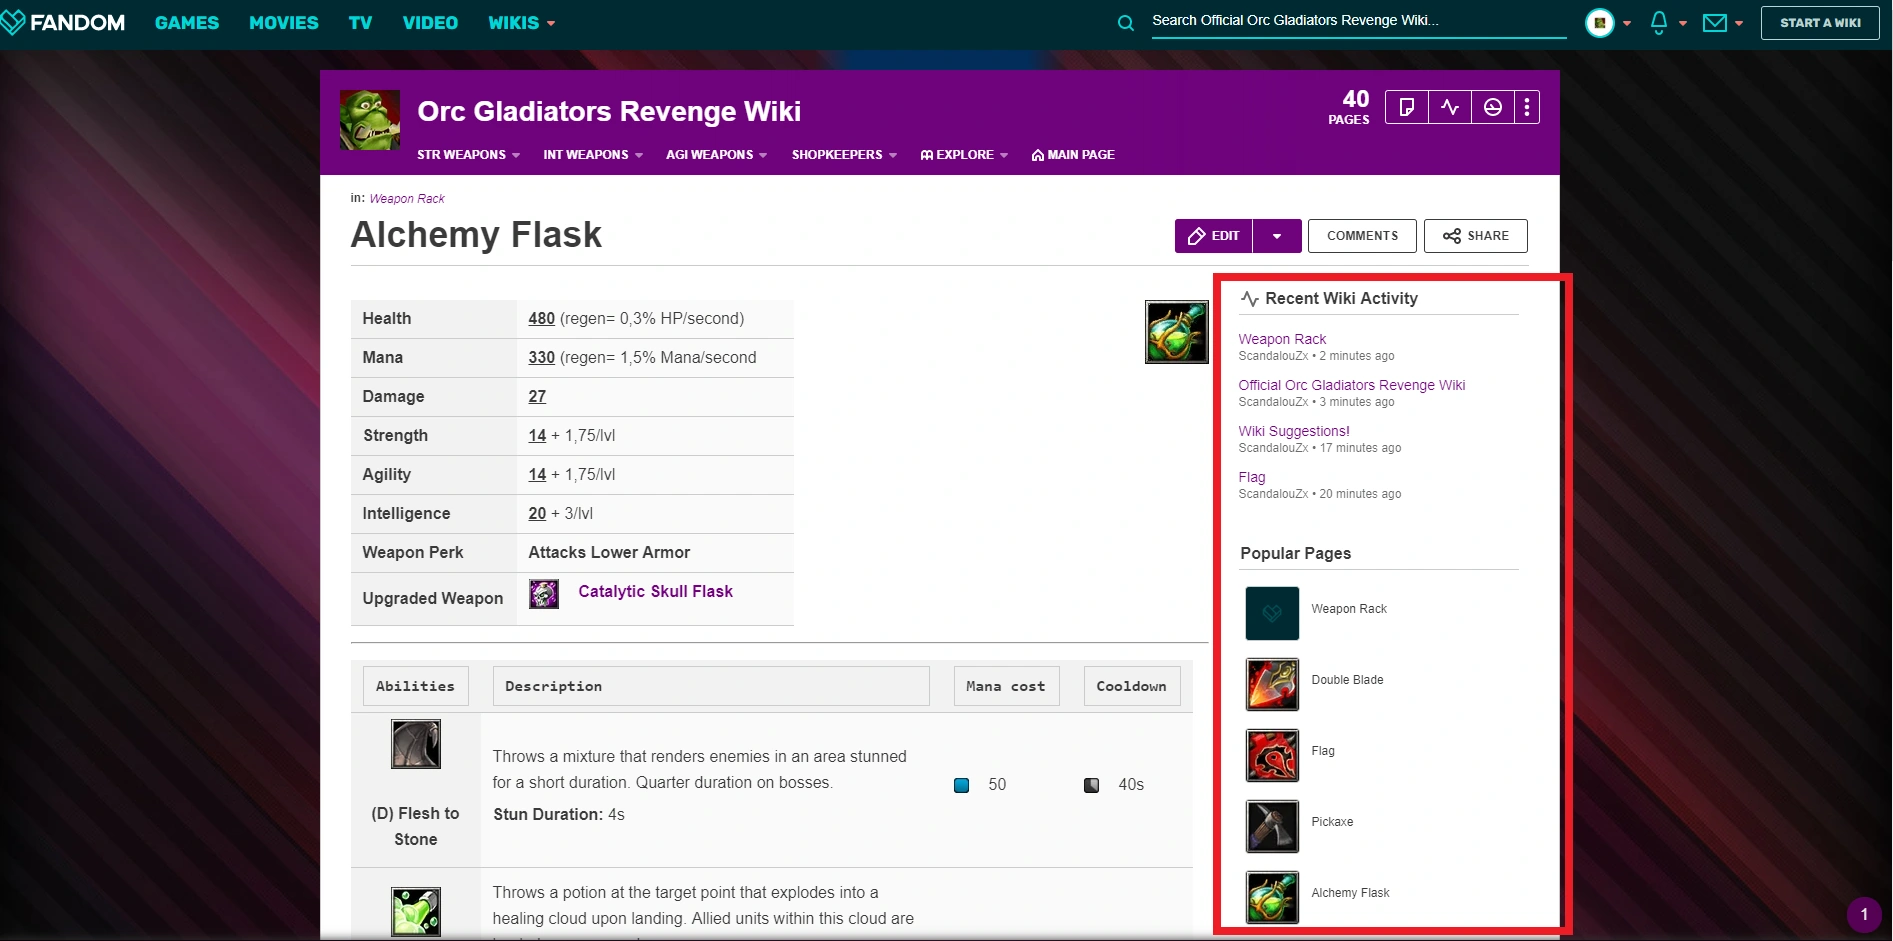The image size is (1893, 941).
Task: Click the wiki activity pulse icon
Action: [1450, 107]
